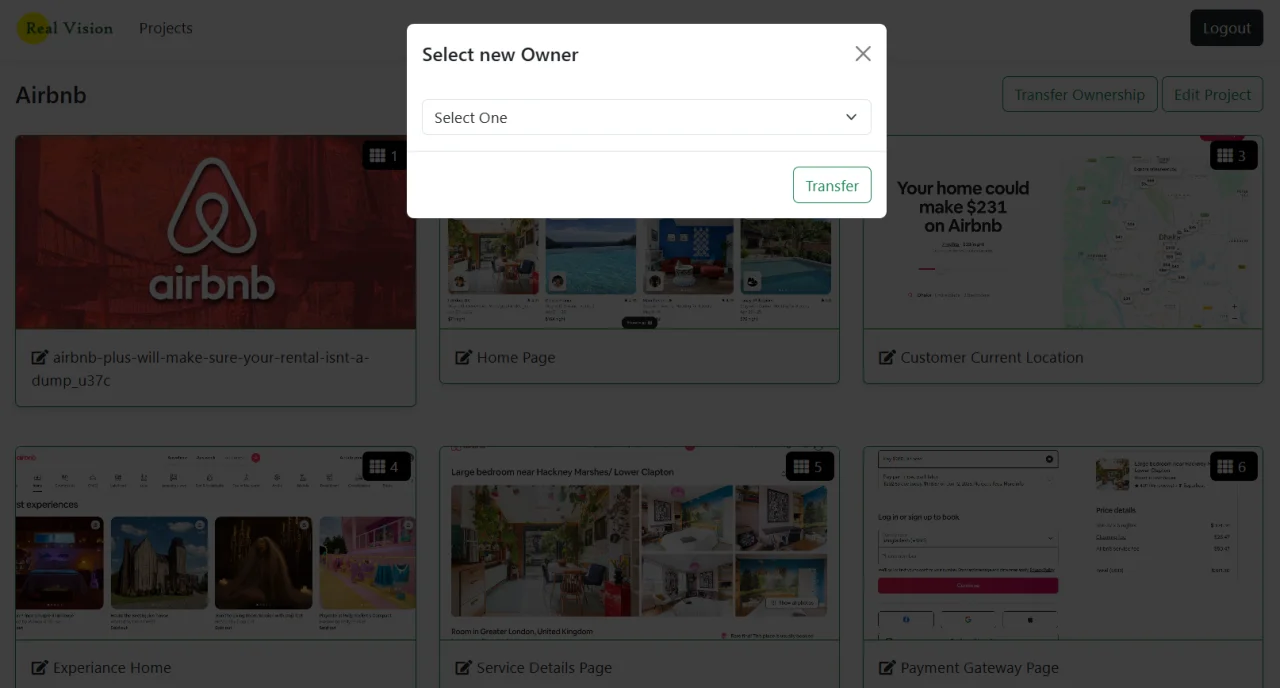Click the grid badge numbered 6
The image size is (1280, 688).
pyautogui.click(x=1232, y=466)
